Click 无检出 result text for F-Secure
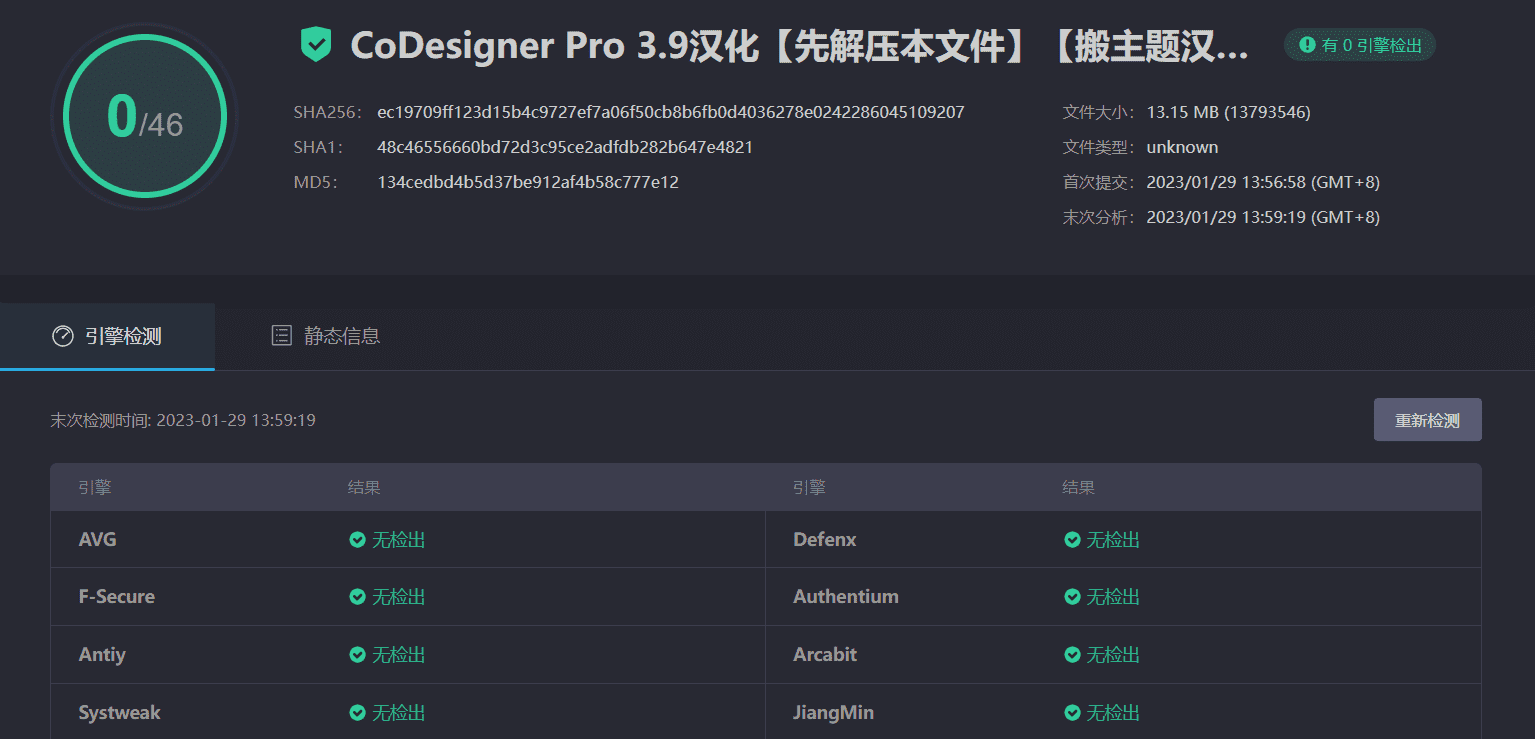The width and height of the screenshot is (1535, 739). (399, 597)
